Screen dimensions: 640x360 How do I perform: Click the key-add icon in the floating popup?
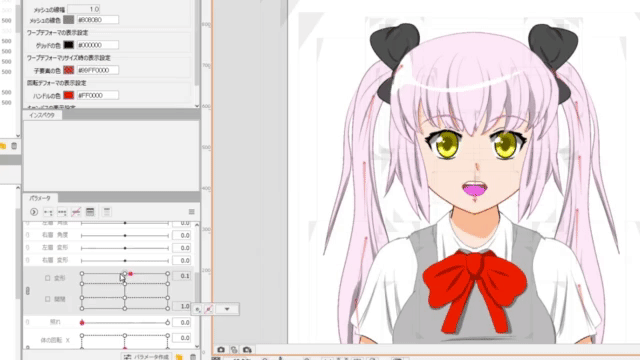pos(198,309)
